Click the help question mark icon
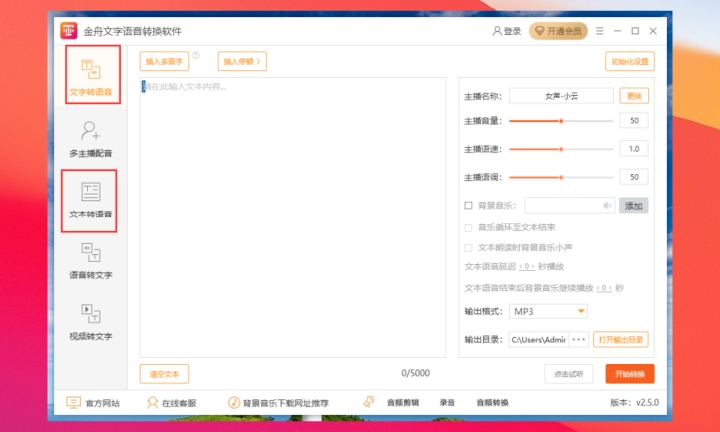Image resolution: width=720 pixels, height=432 pixels. coord(196,55)
